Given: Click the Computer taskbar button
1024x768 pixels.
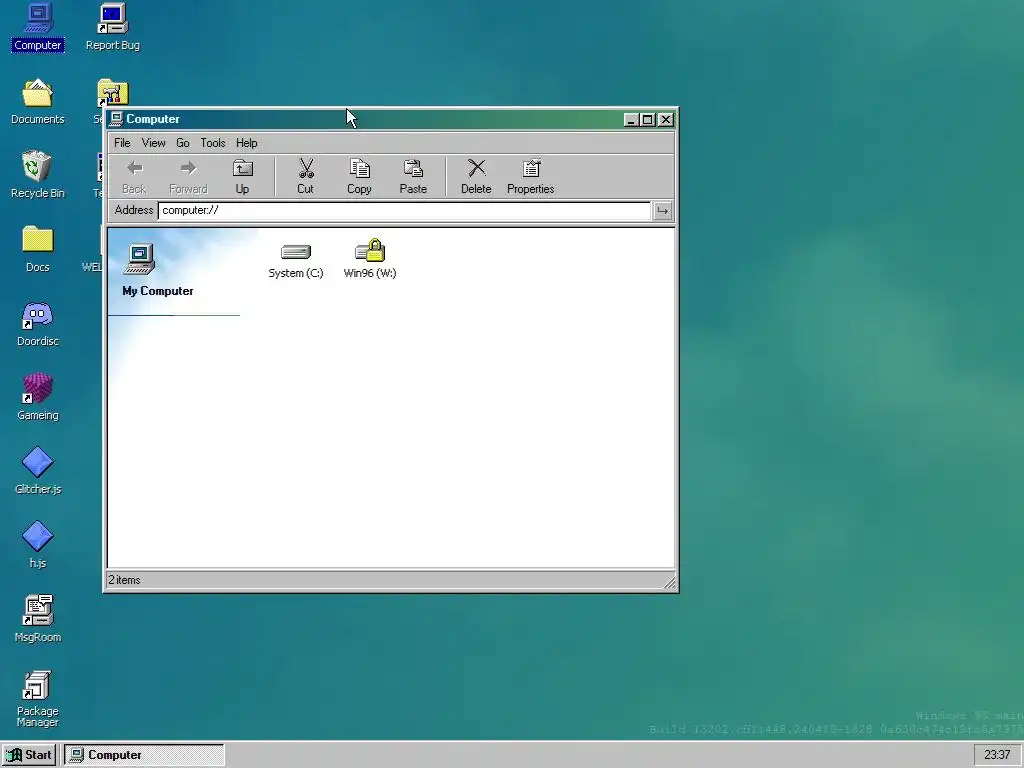Looking at the screenshot, I should click(144, 755).
